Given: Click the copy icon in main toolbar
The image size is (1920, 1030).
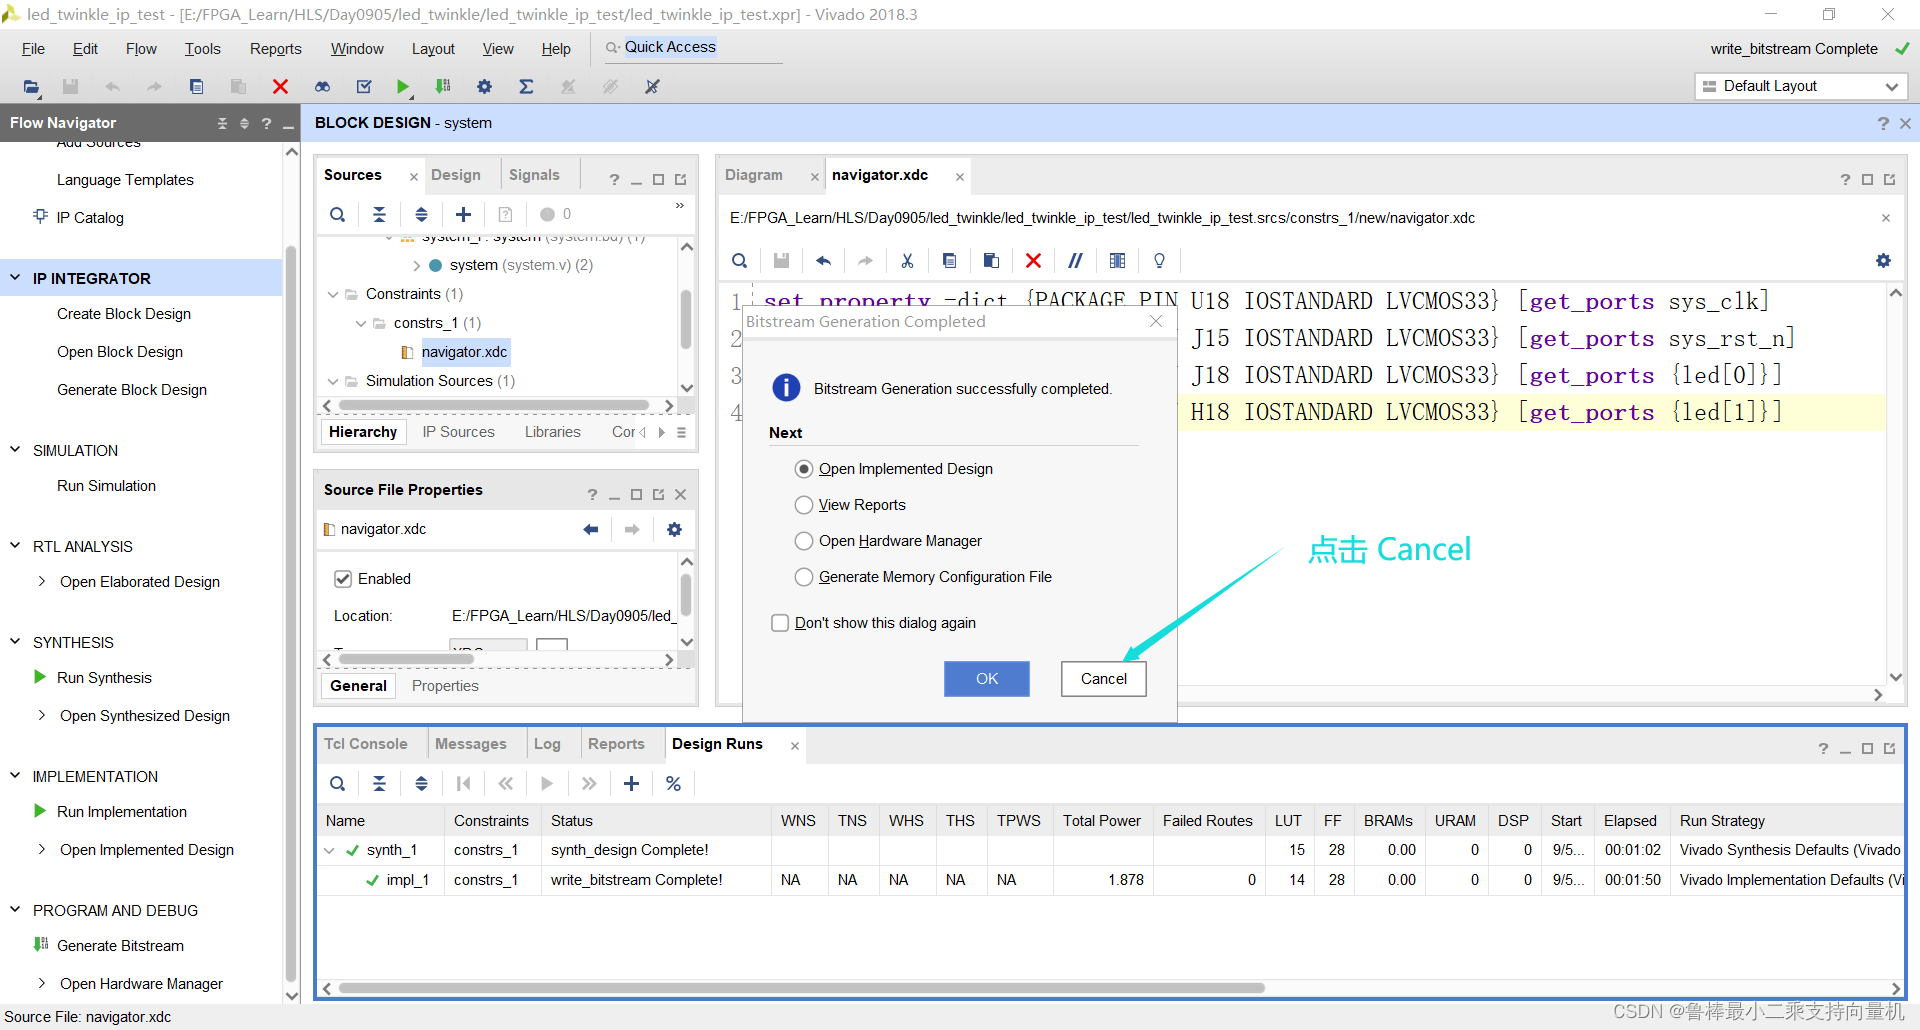Looking at the screenshot, I should (x=196, y=87).
